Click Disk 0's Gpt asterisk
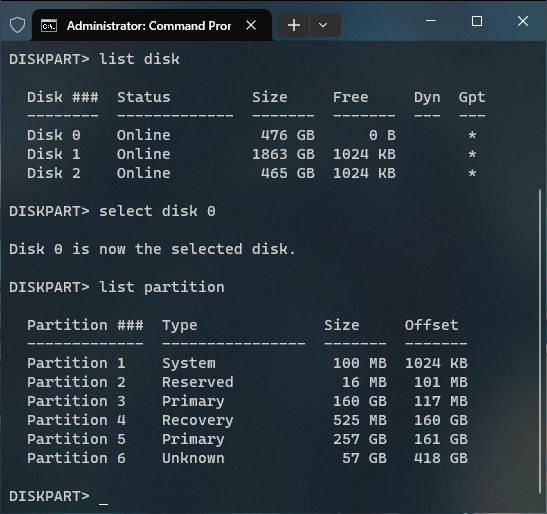This screenshot has width=547, height=514. (472, 135)
